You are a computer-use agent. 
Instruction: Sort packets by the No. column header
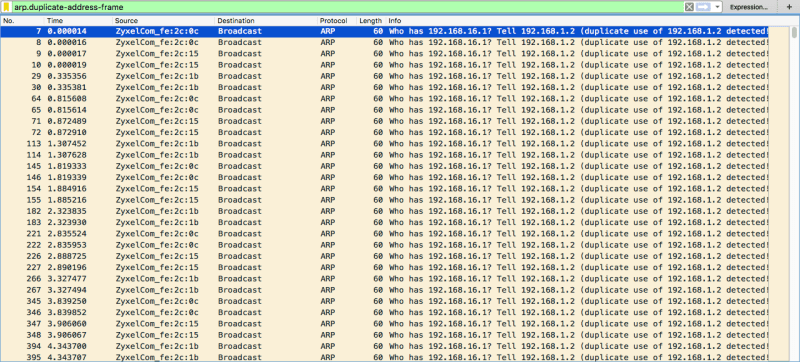click(22, 21)
